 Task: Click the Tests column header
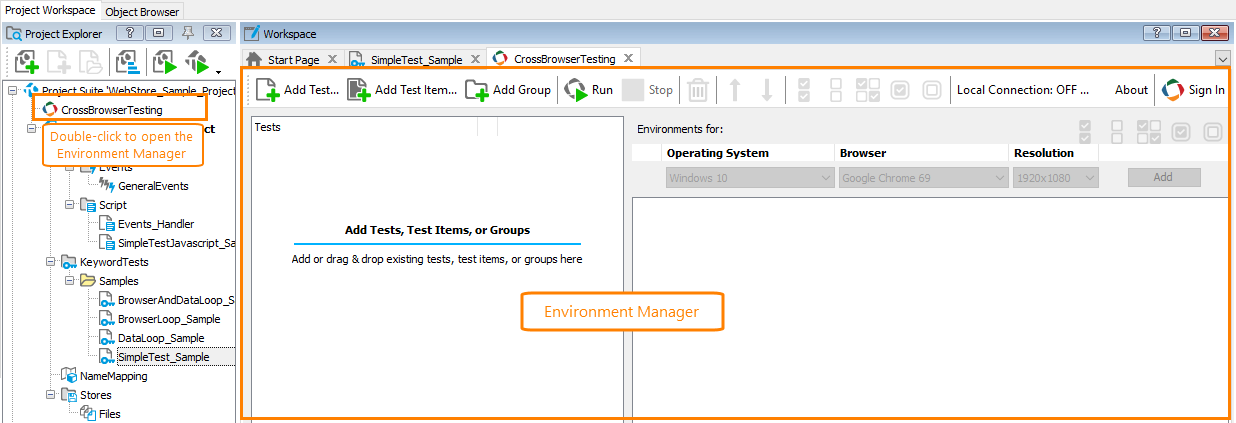(364, 127)
